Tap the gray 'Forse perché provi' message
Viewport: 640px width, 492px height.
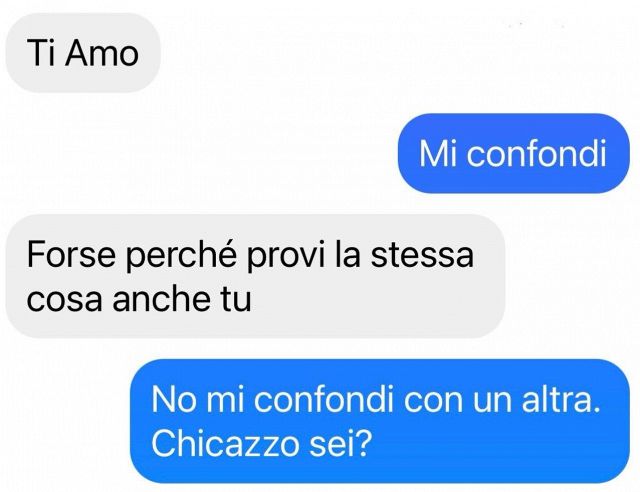tap(256, 276)
